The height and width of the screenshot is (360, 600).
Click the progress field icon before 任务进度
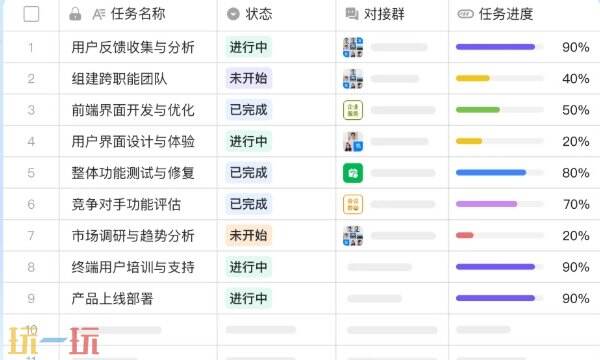coord(465,14)
